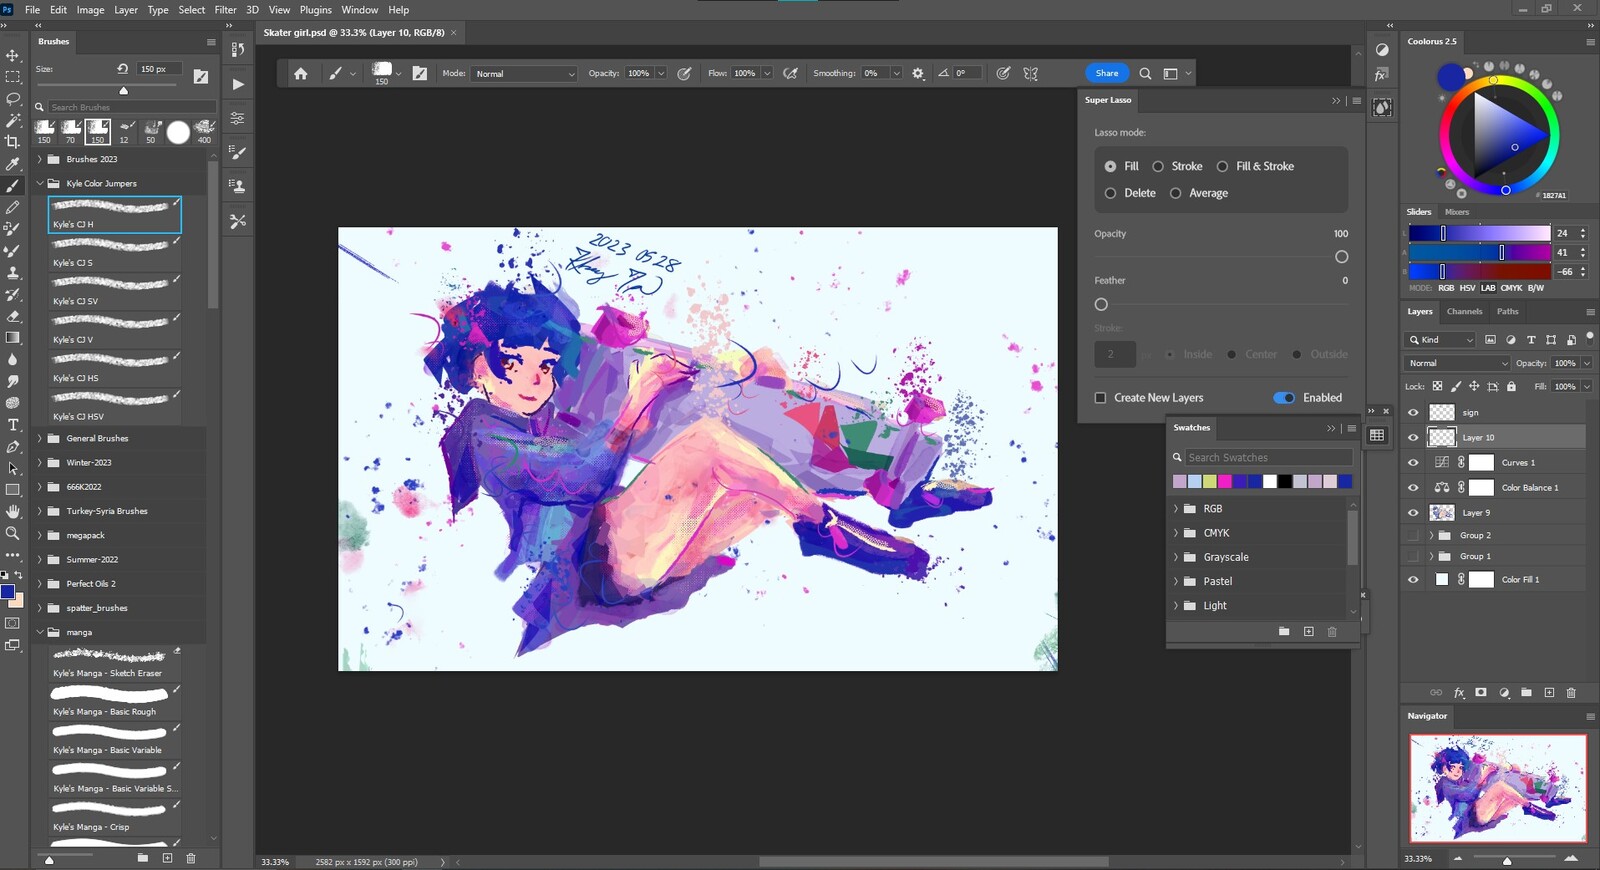
Task: Create new group folder in Layers panel
Action: coord(1526,692)
